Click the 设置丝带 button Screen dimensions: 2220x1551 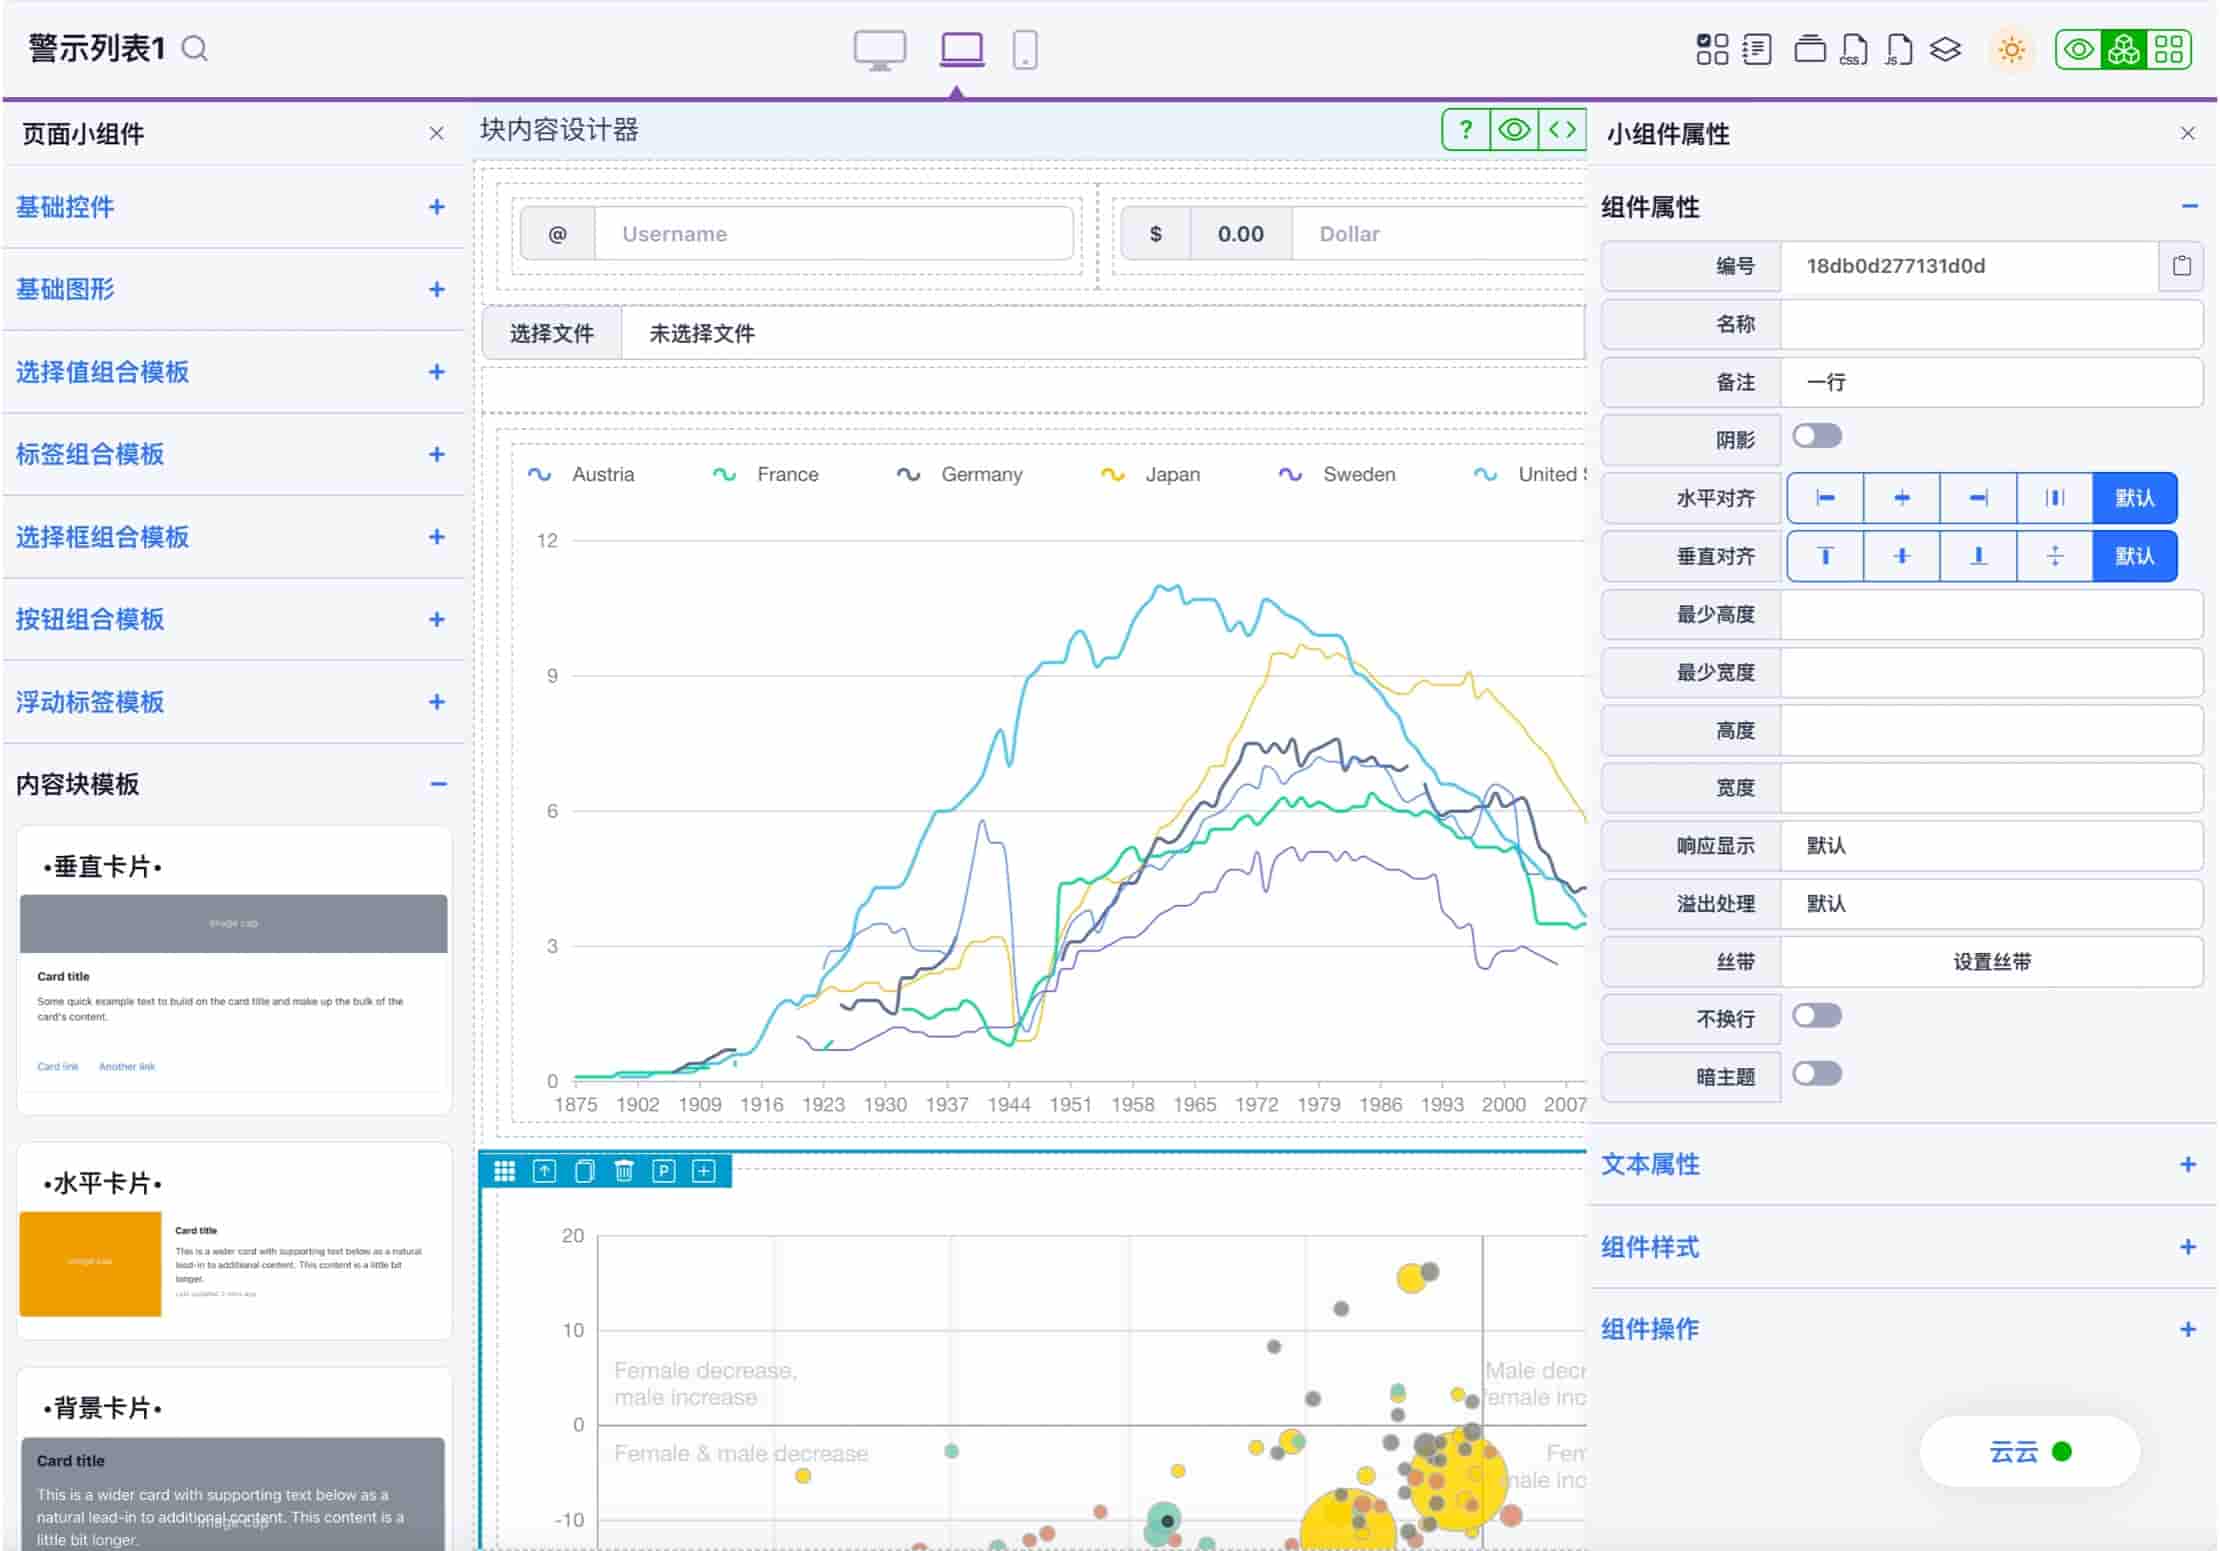1991,962
